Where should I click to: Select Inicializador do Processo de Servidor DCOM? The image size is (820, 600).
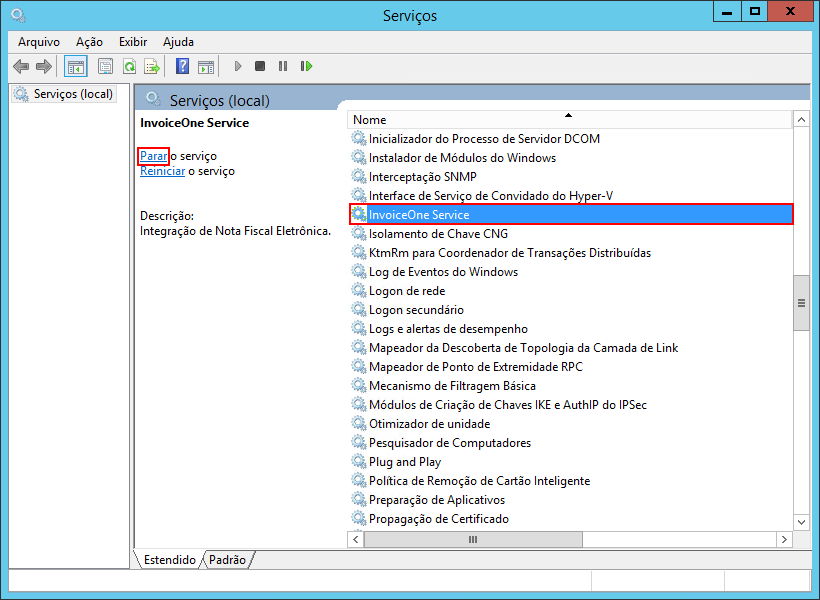484,139
